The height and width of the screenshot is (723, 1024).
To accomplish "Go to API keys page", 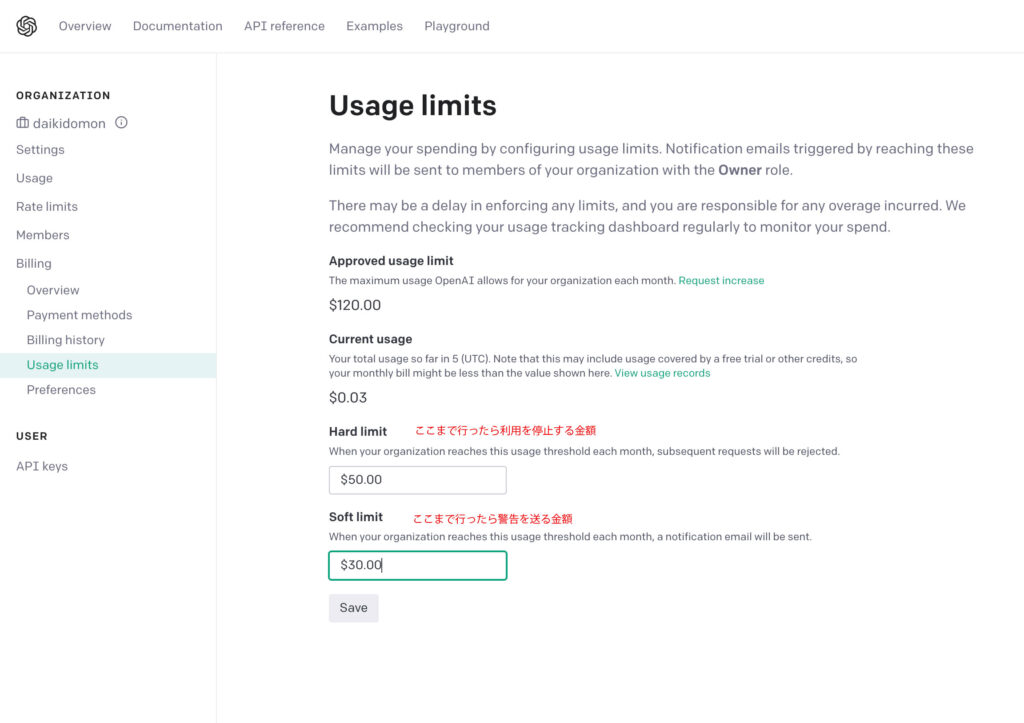I will [42, 466].
